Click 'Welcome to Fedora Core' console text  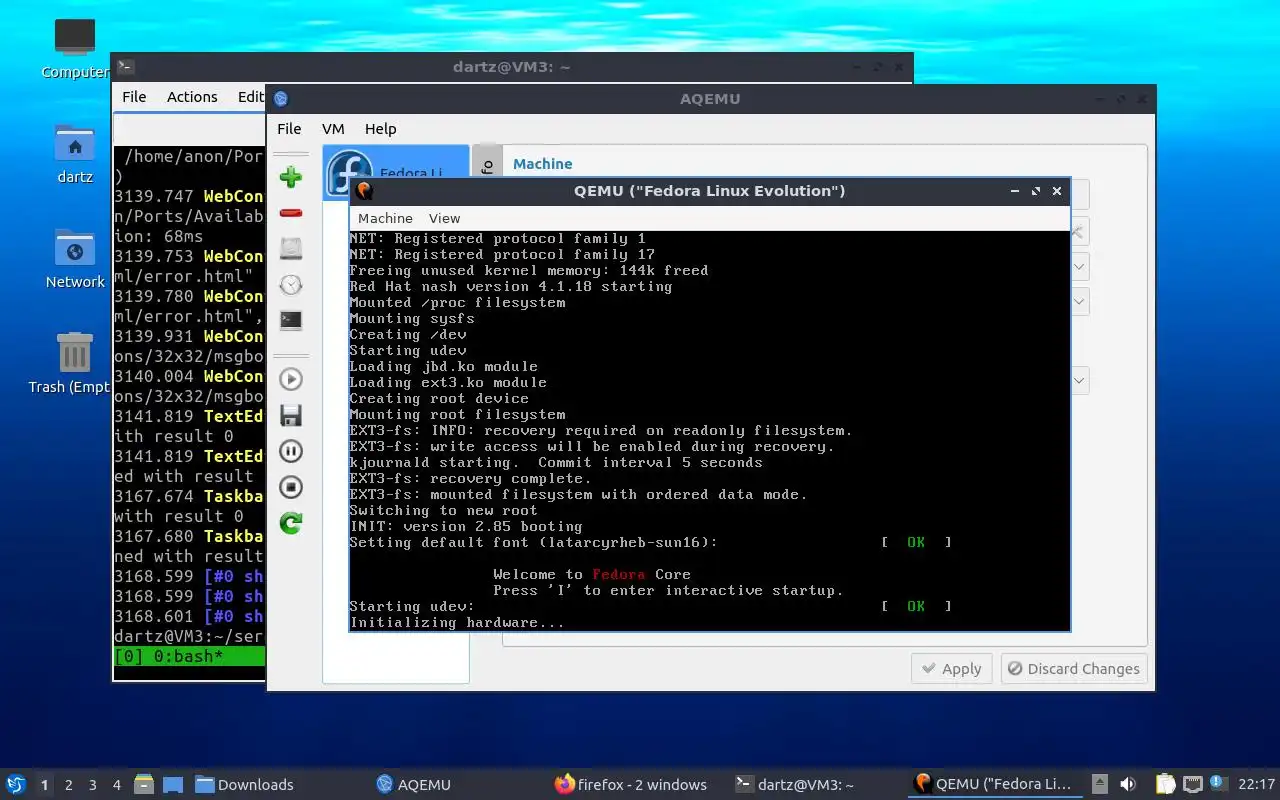[591, 575]
